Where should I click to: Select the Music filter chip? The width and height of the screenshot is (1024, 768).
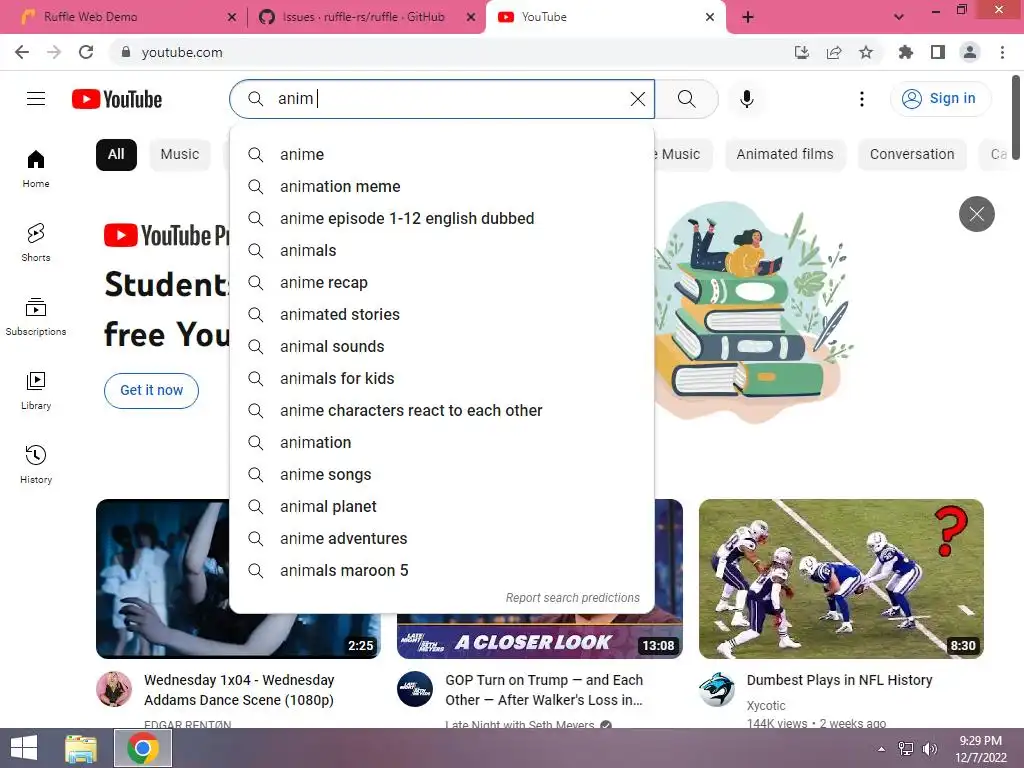(180, 155)
